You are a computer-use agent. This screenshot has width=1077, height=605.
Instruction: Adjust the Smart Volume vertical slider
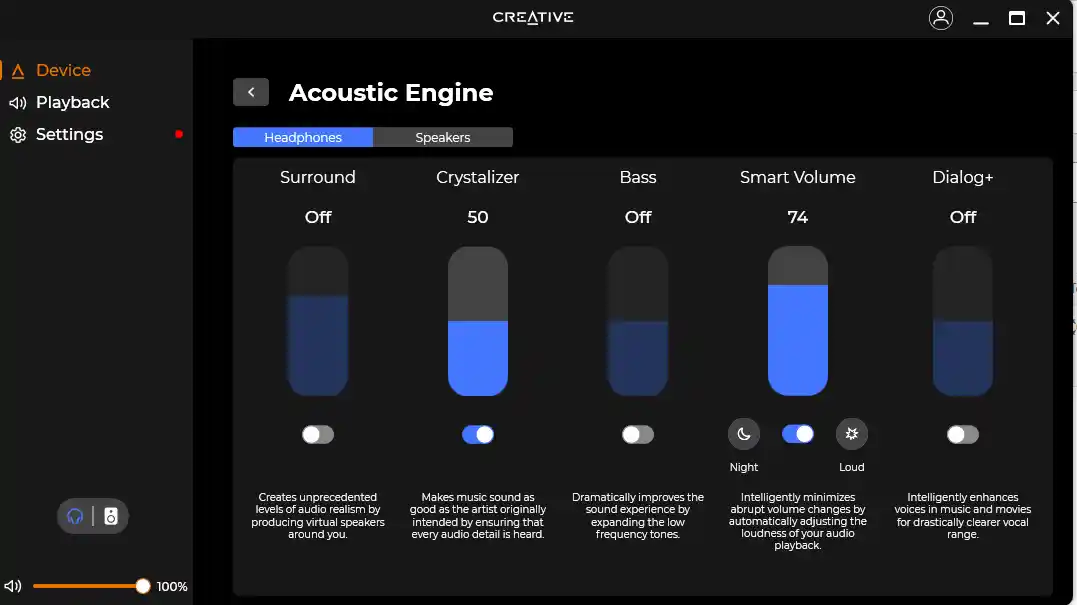coord(798,321)
